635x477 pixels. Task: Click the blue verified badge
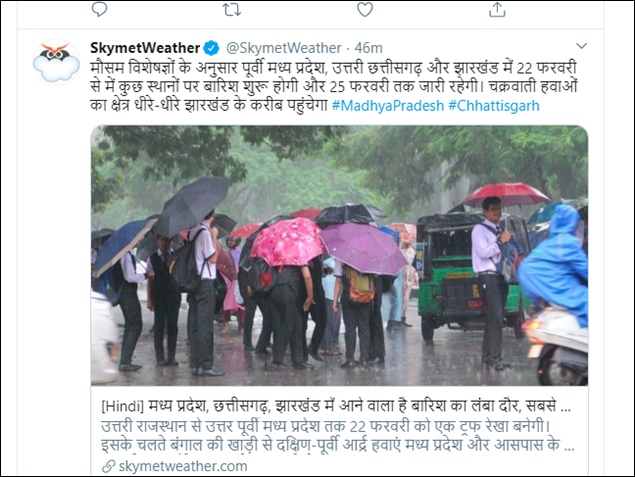click(211, 48)
